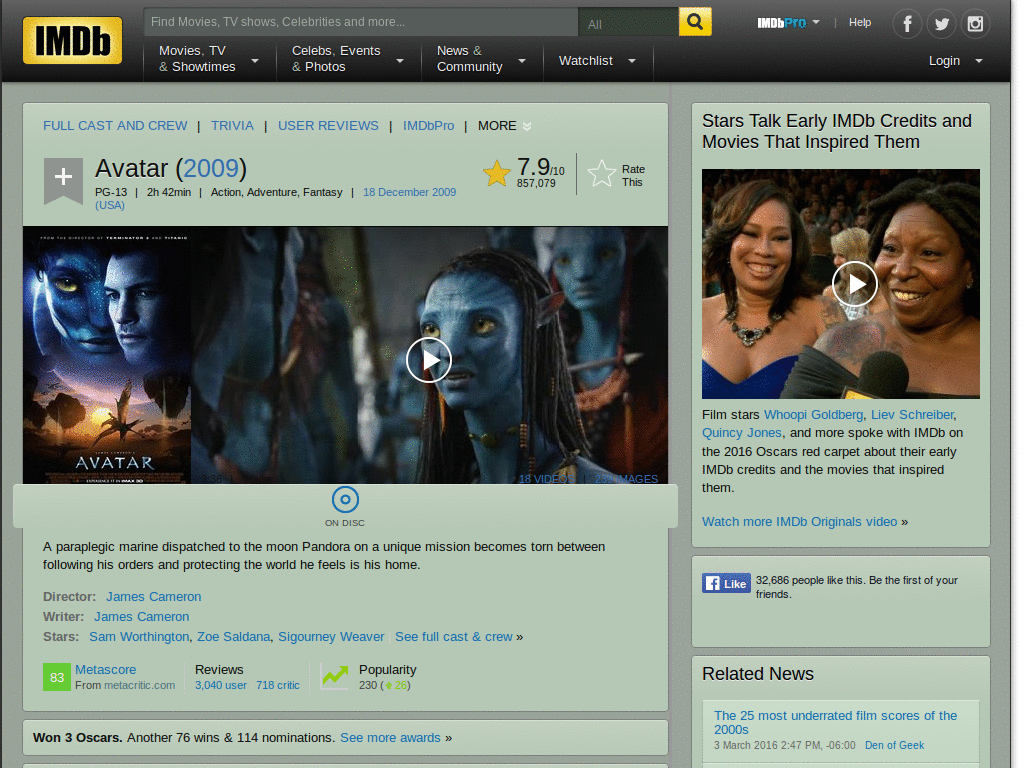Screen dimensions: 1024x768
Task: Click See full cast & crew
Action: tap(454, 637)
